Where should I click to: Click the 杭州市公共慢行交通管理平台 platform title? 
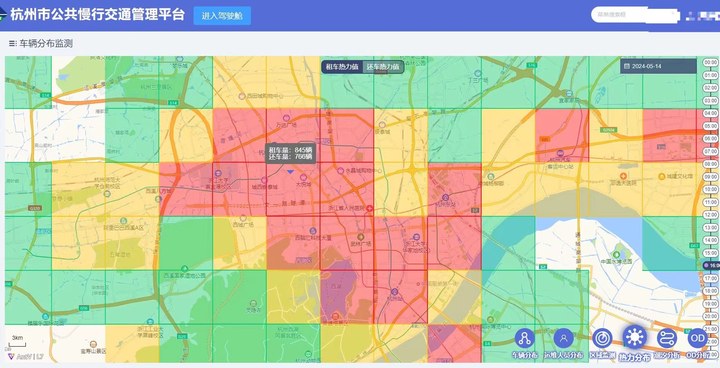[97, 15]
